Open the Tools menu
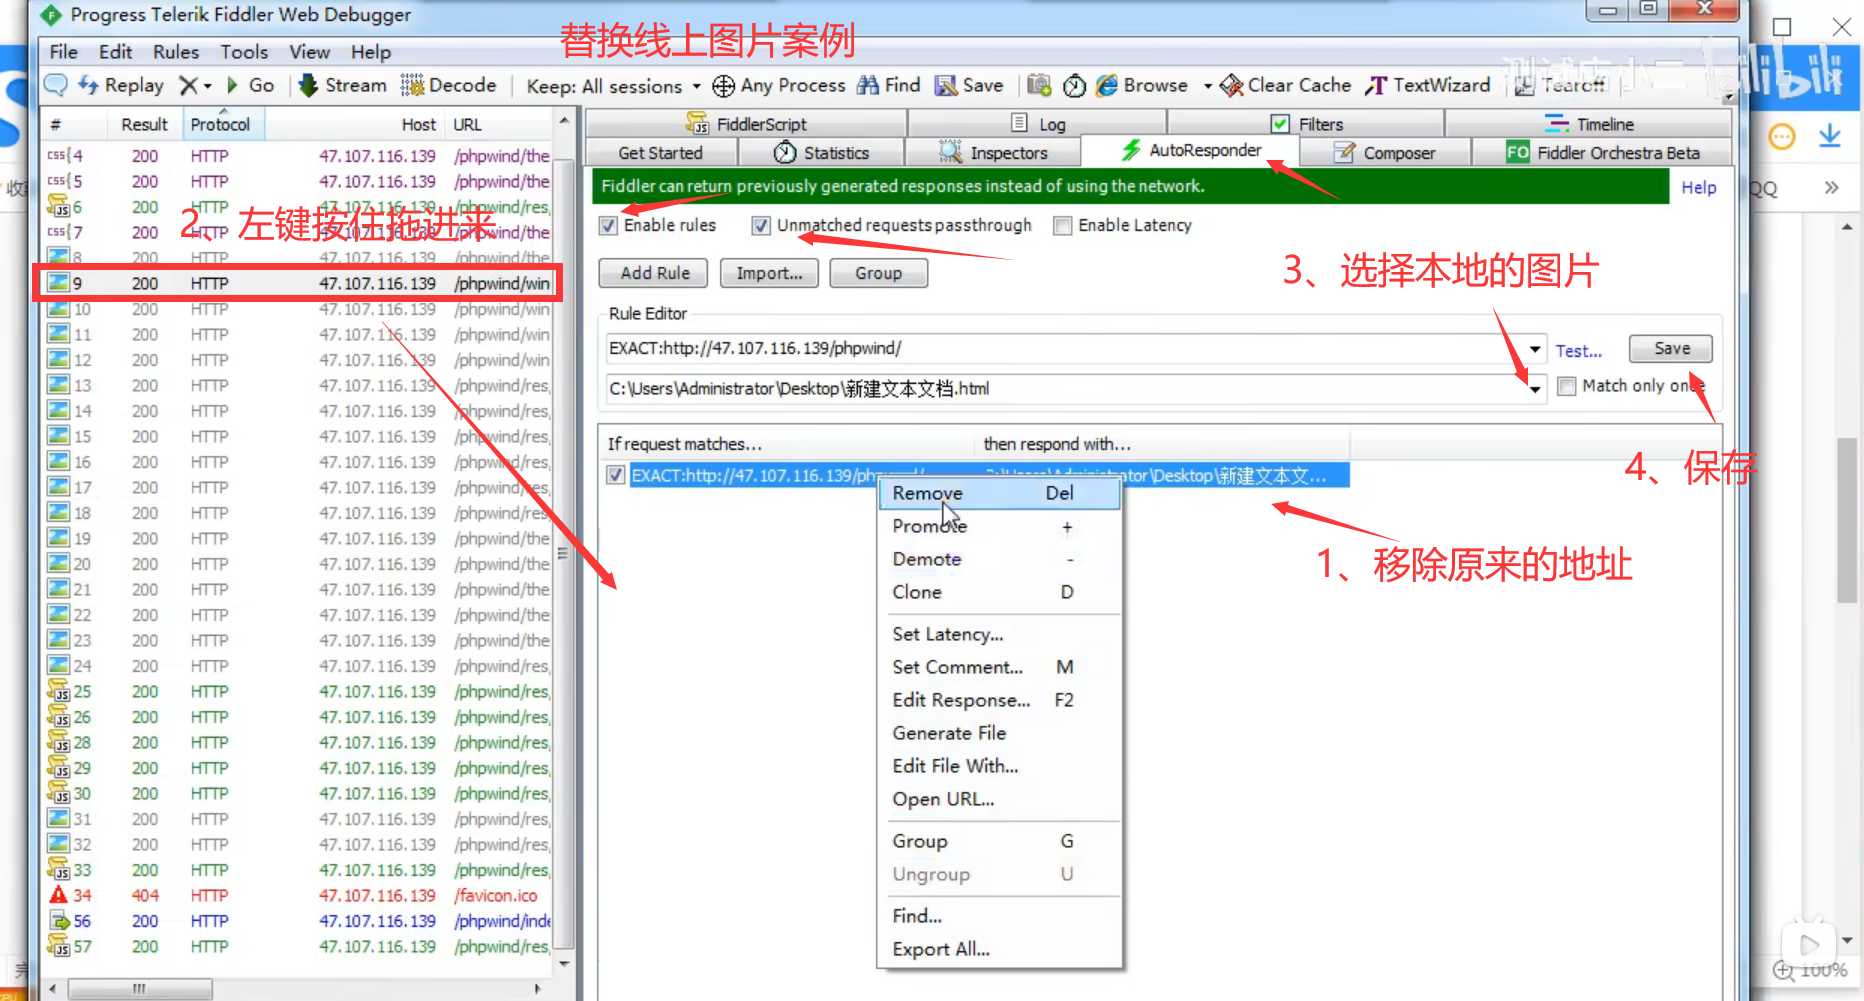Screen dimensions: 1864x1001 click(244, 52)
